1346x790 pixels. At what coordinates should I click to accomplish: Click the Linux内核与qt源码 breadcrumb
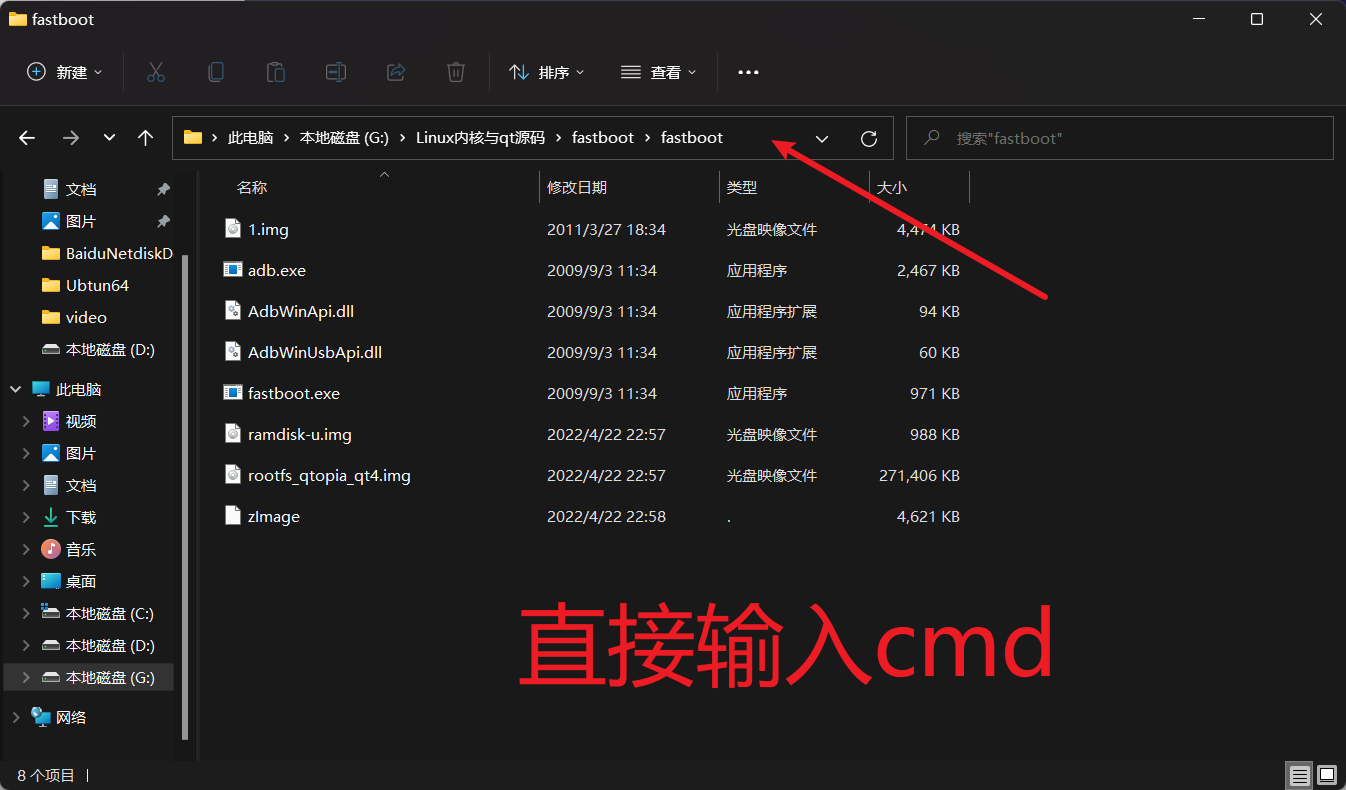480,138
